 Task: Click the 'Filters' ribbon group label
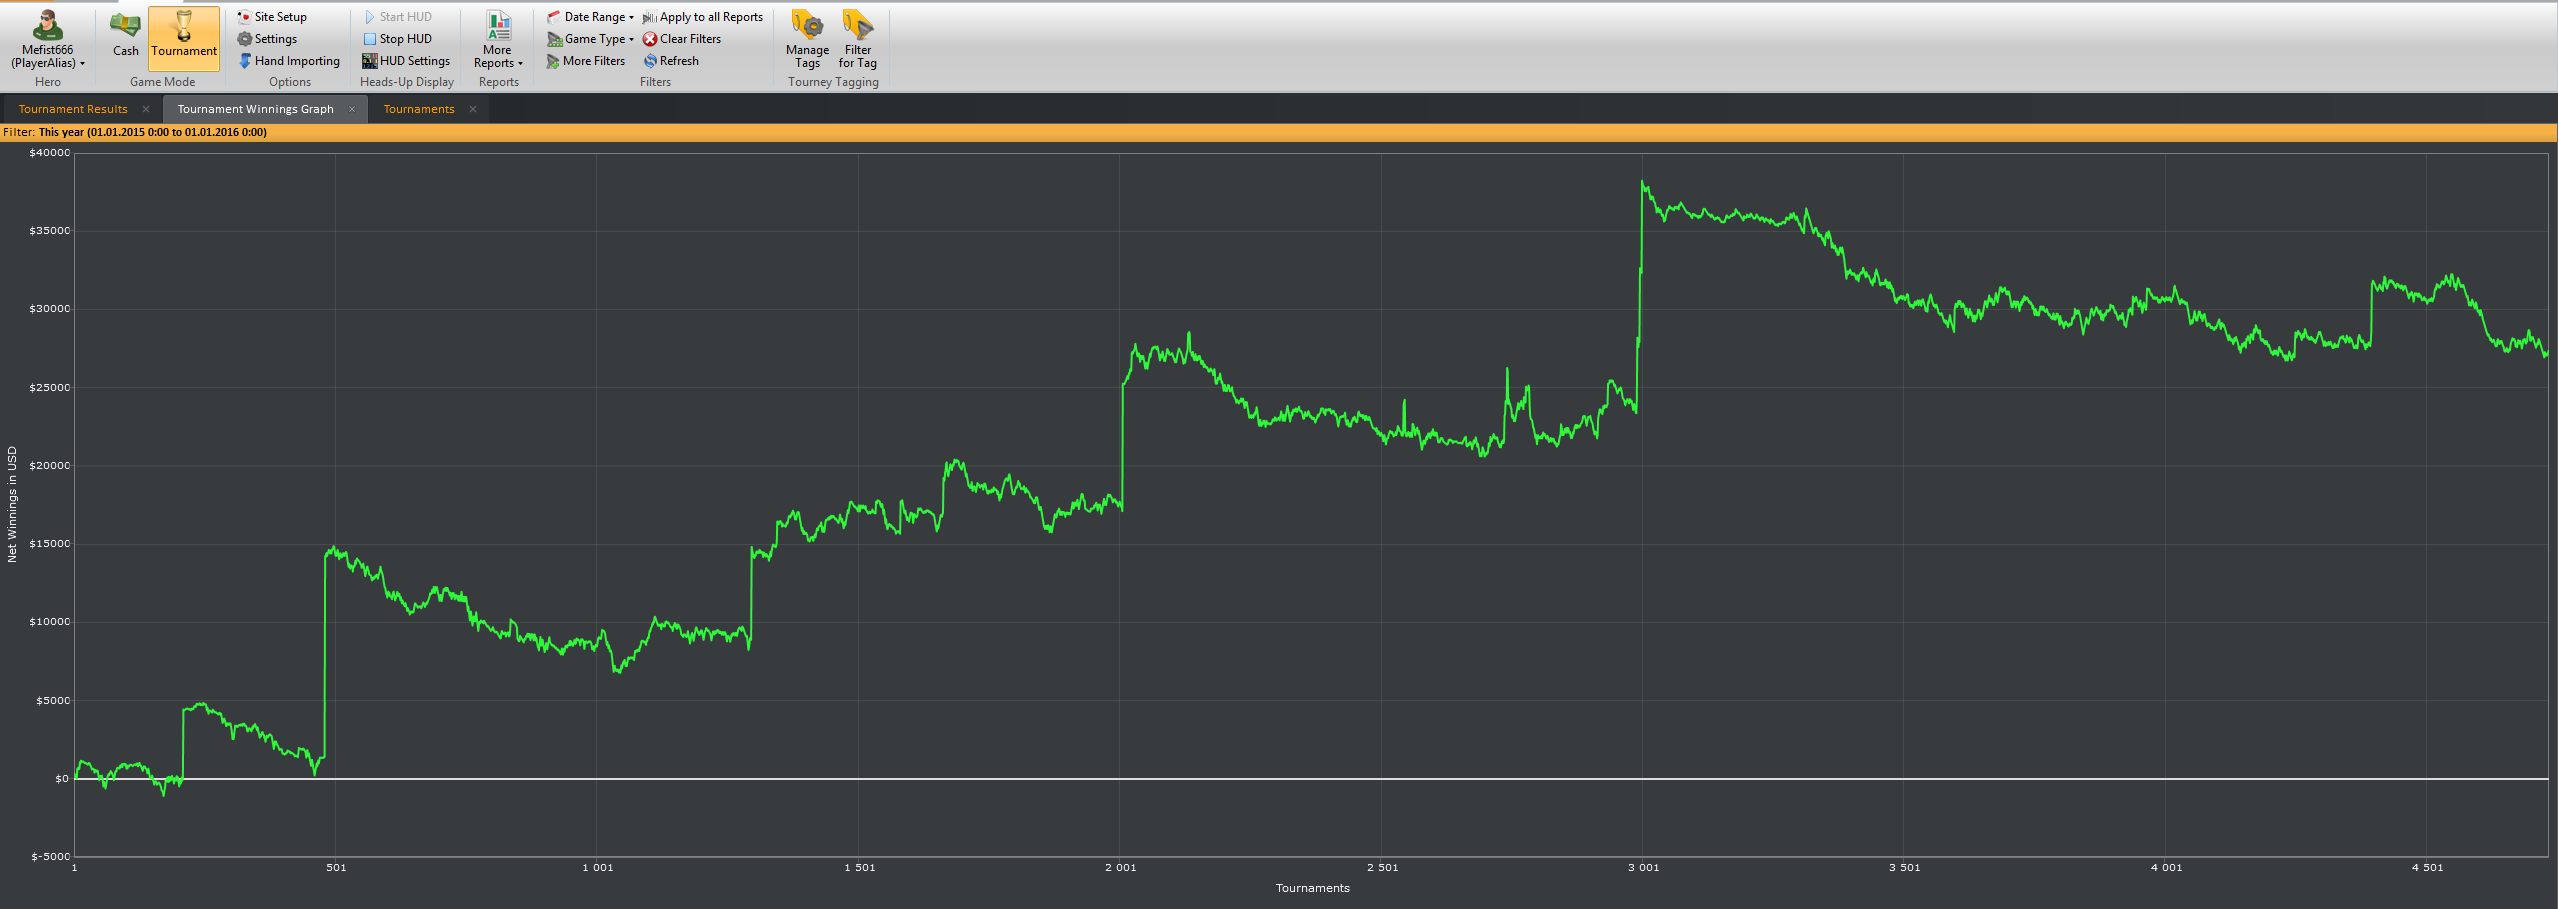click(655, 82)
